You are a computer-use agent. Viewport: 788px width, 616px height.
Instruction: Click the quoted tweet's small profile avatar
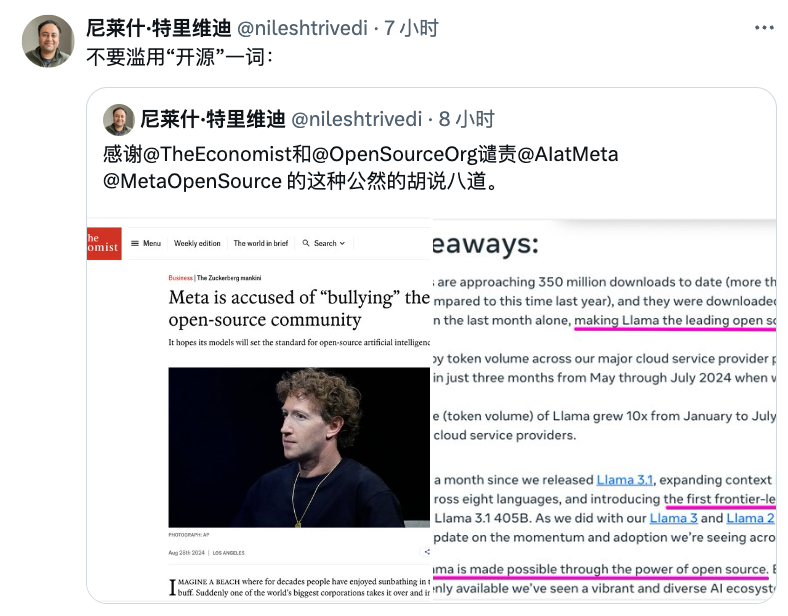119,120
